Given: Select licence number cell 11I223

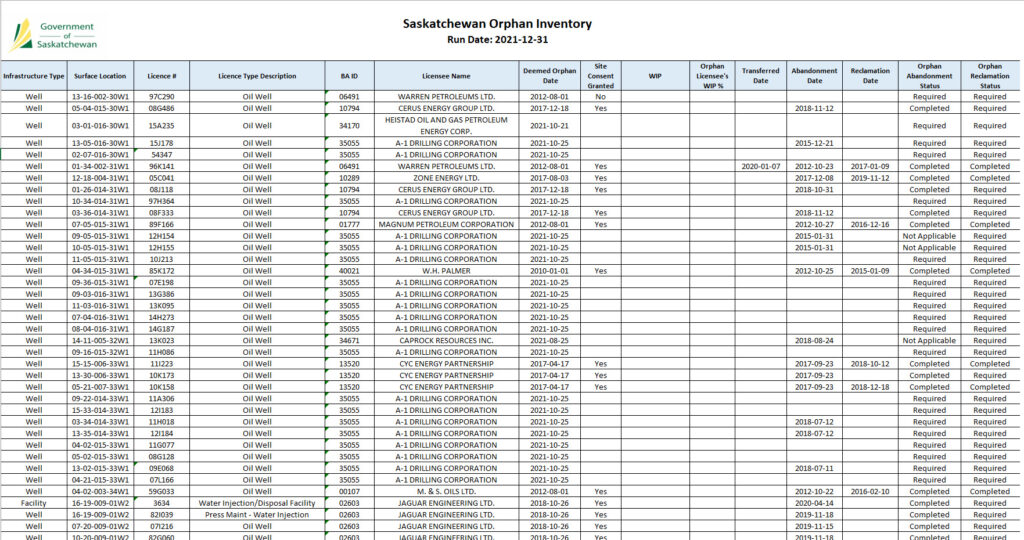Looking at the screenshot, I should pos(161,364).
